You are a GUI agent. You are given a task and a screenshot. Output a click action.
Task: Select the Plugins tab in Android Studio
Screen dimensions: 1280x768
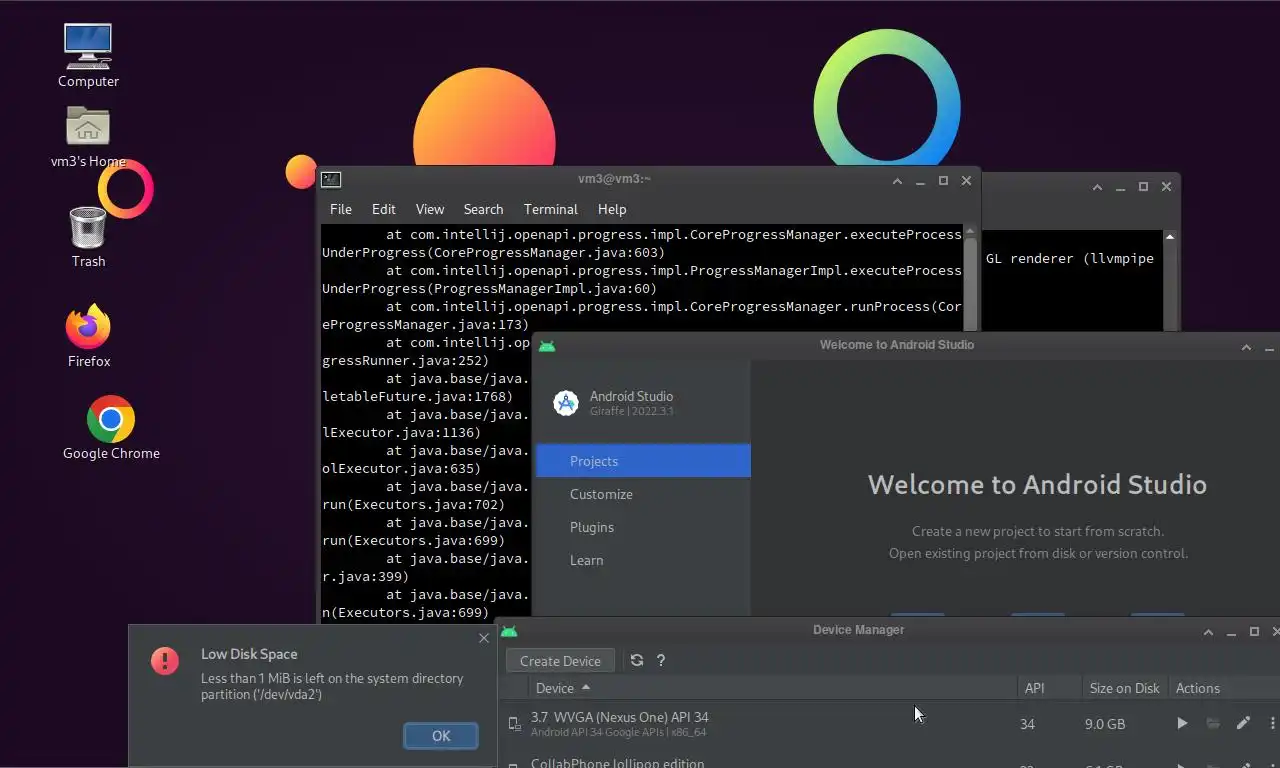643,527
